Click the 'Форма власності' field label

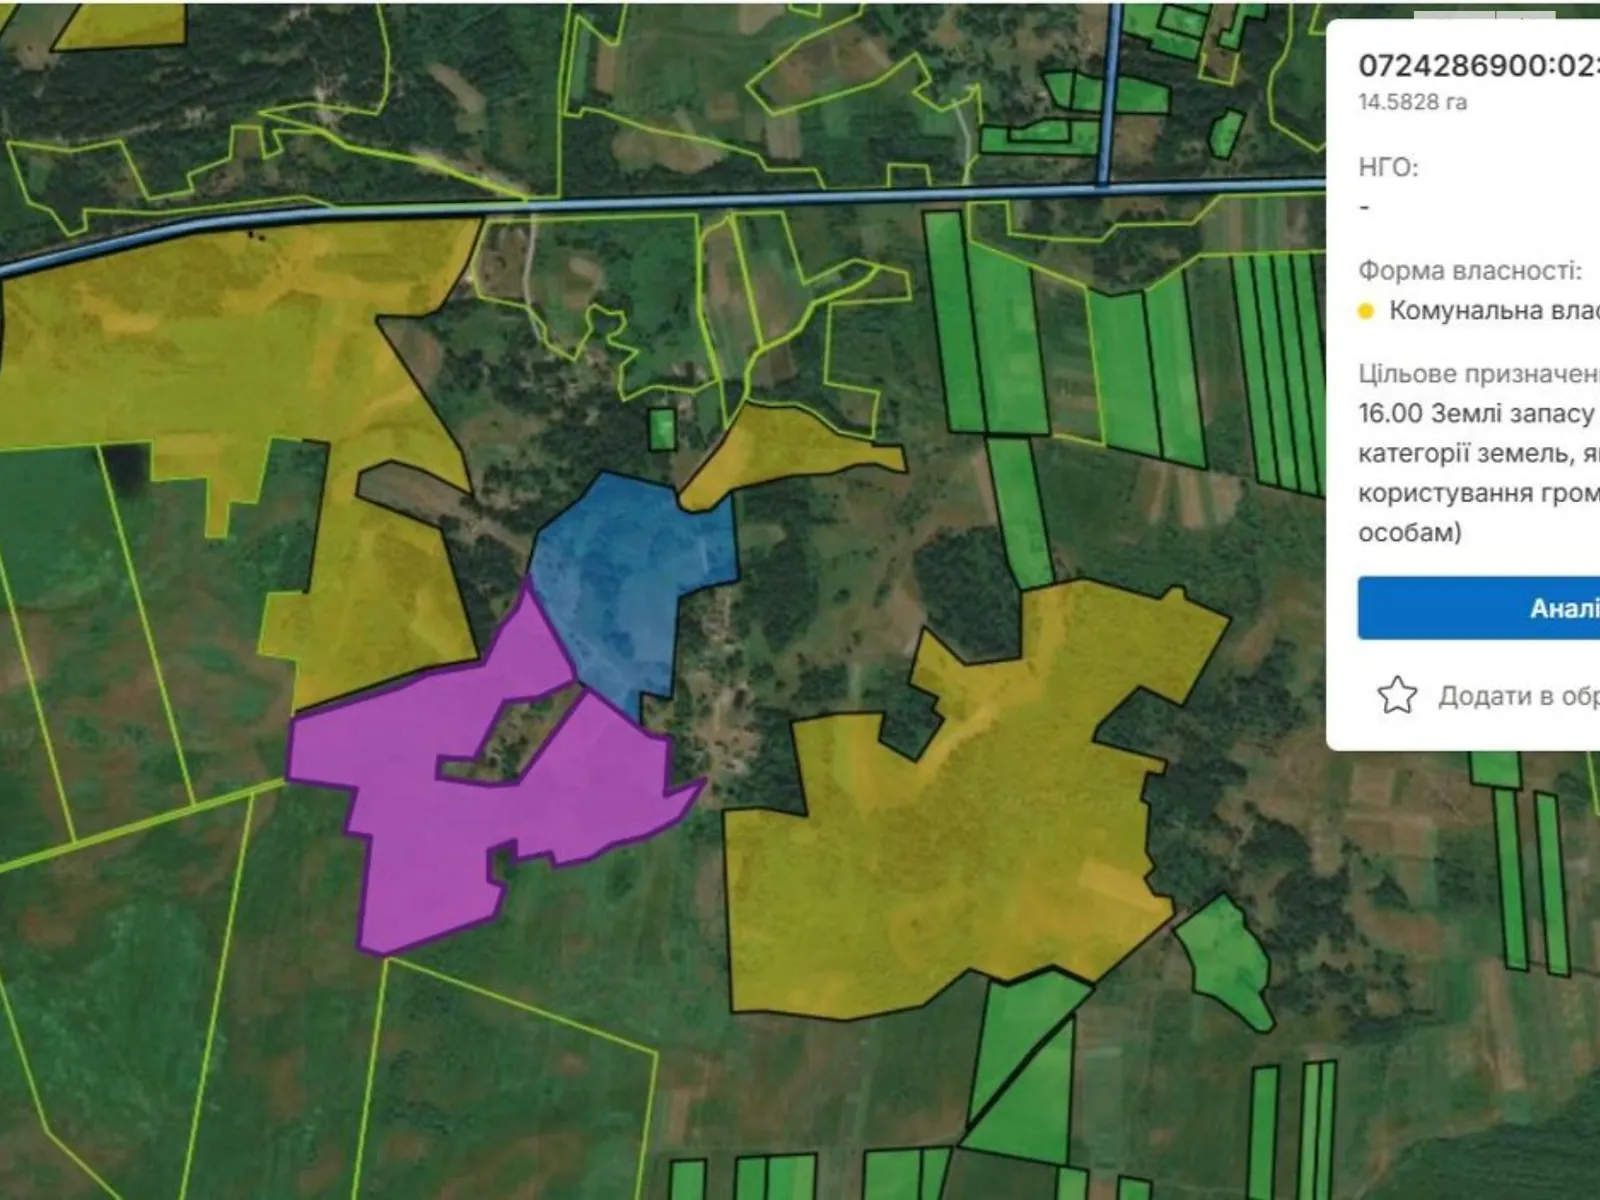[1469, 270]
